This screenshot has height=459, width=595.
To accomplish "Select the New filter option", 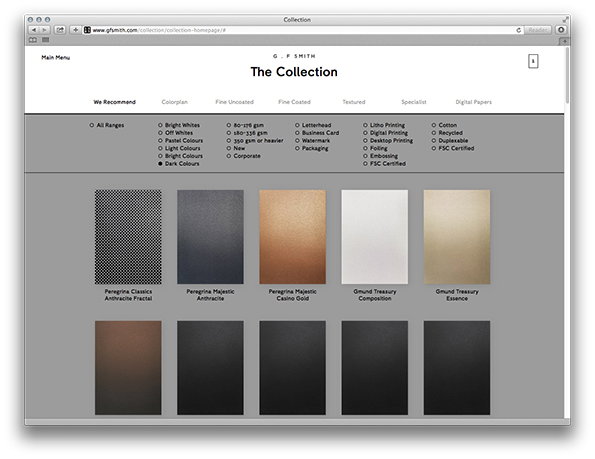I will 236,148.
